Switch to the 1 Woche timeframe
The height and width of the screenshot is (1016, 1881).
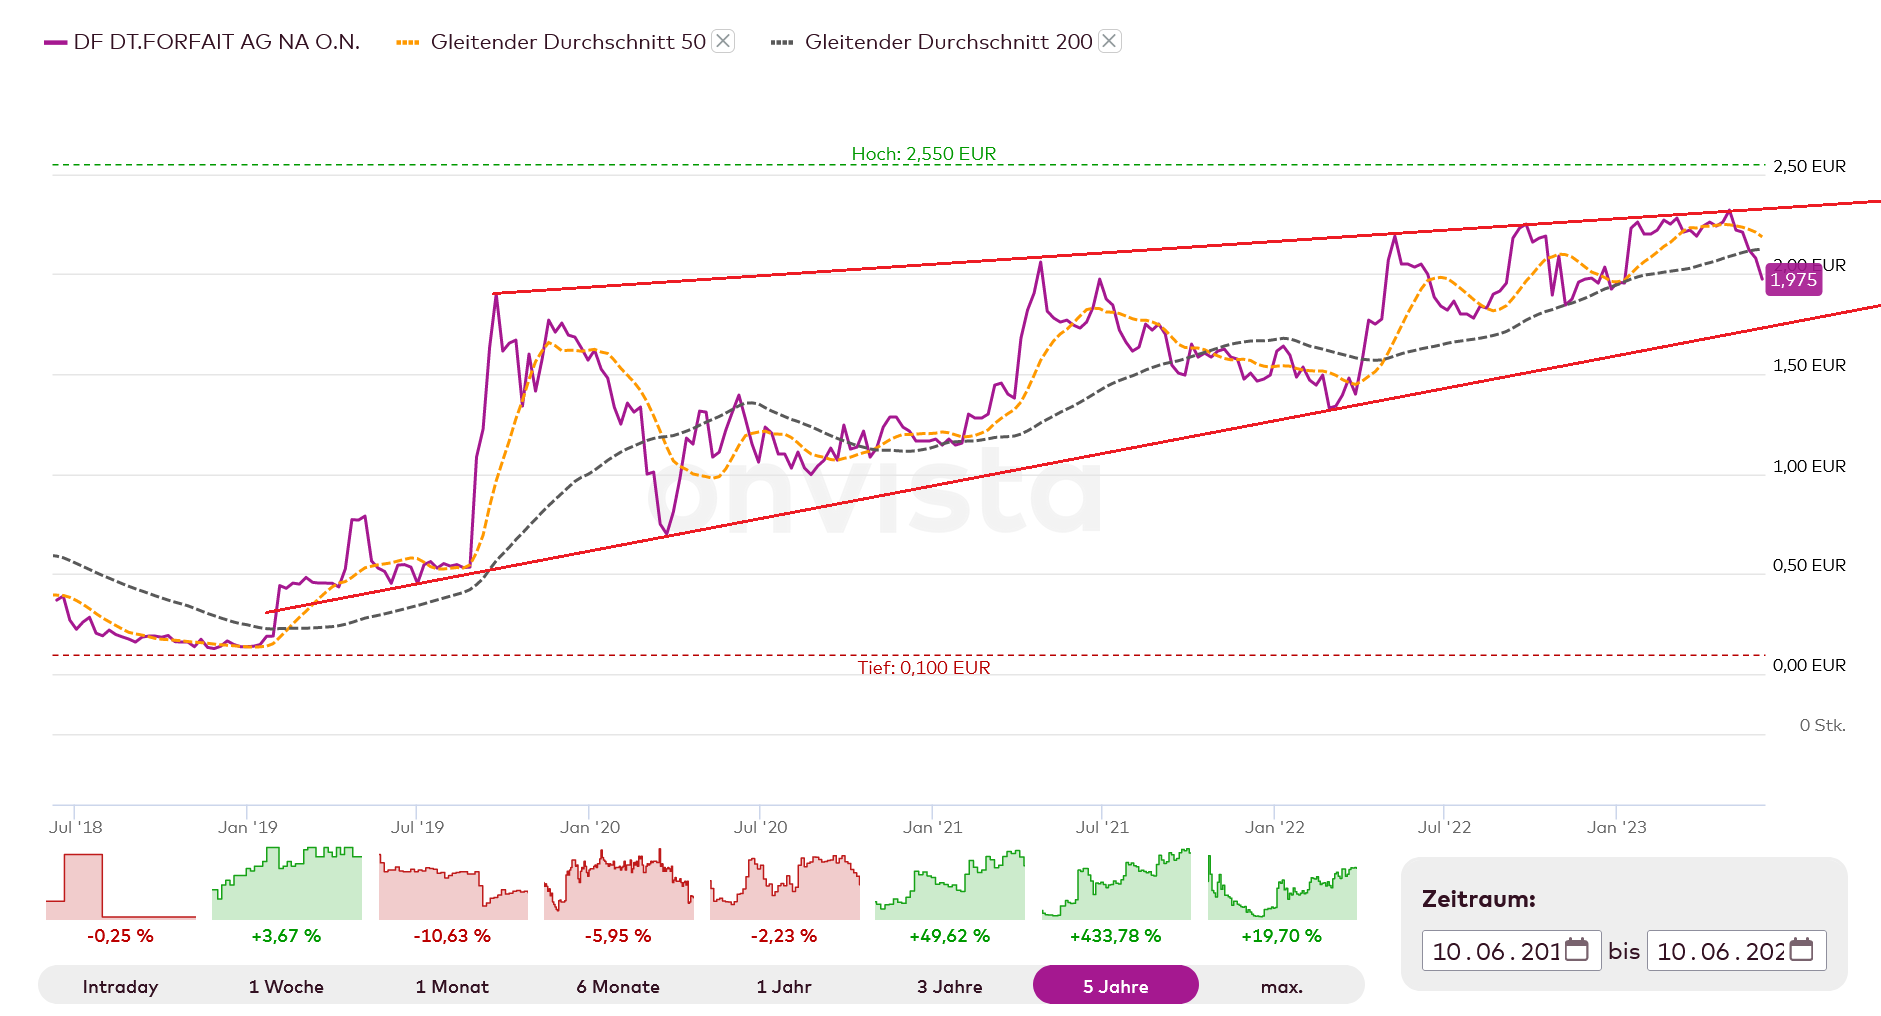coord(286,986)
